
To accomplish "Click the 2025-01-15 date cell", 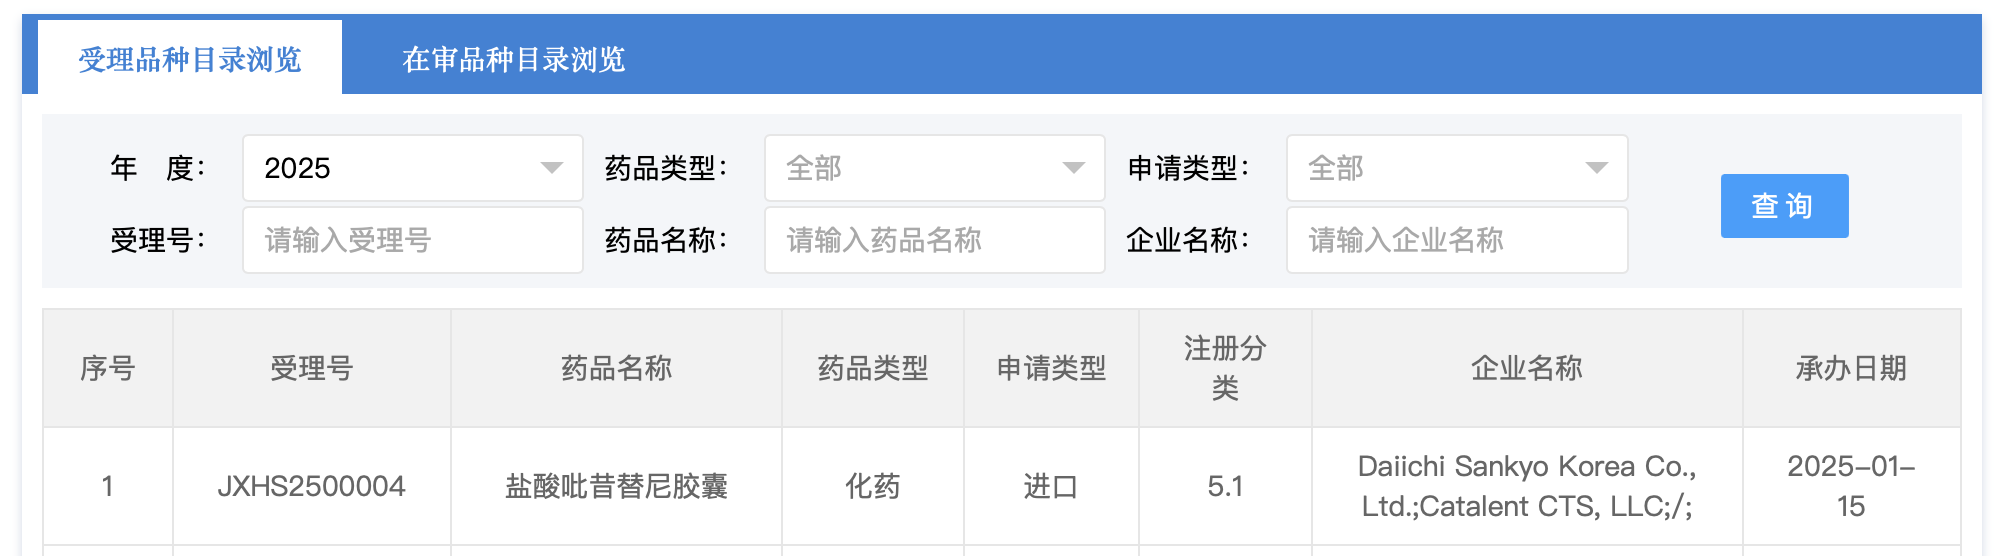I will (x=1850, y=487).
